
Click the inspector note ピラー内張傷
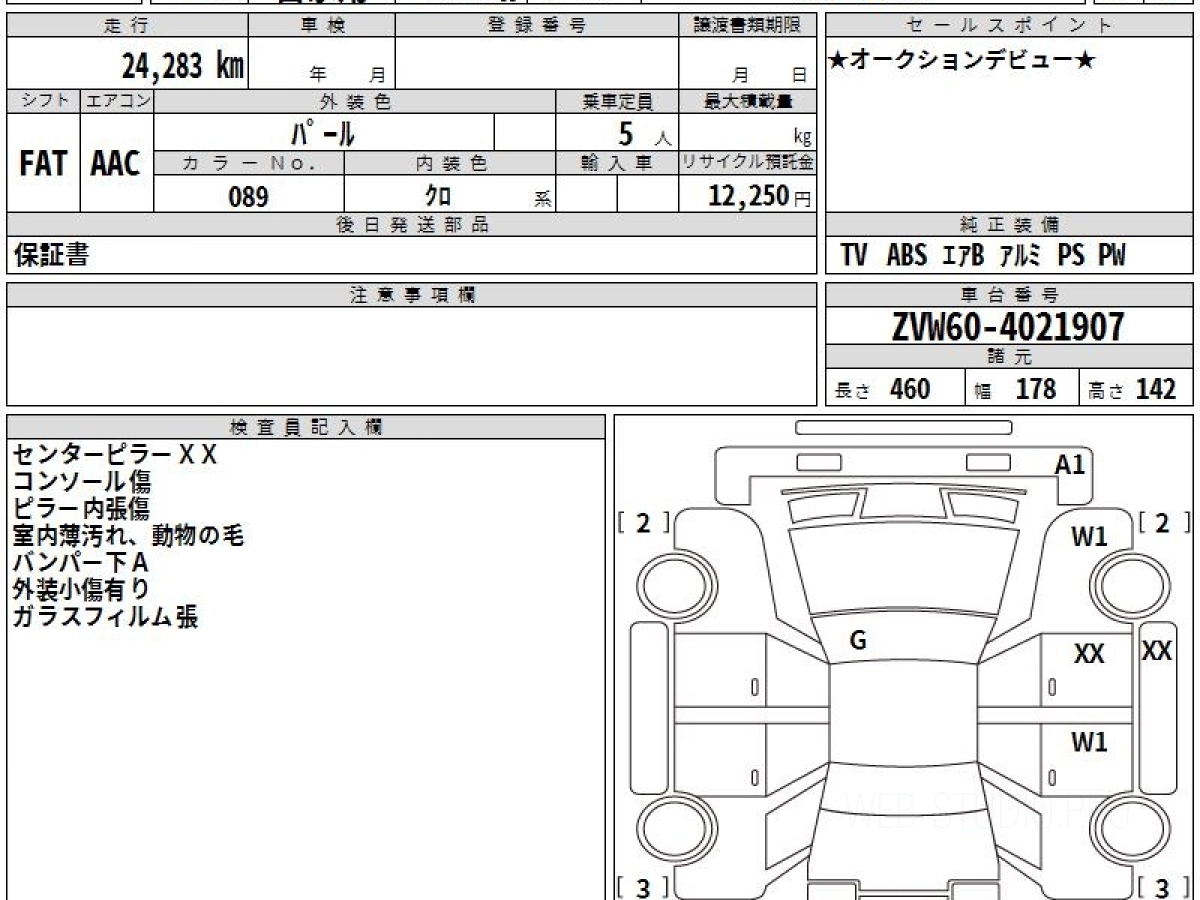[82, 509]
